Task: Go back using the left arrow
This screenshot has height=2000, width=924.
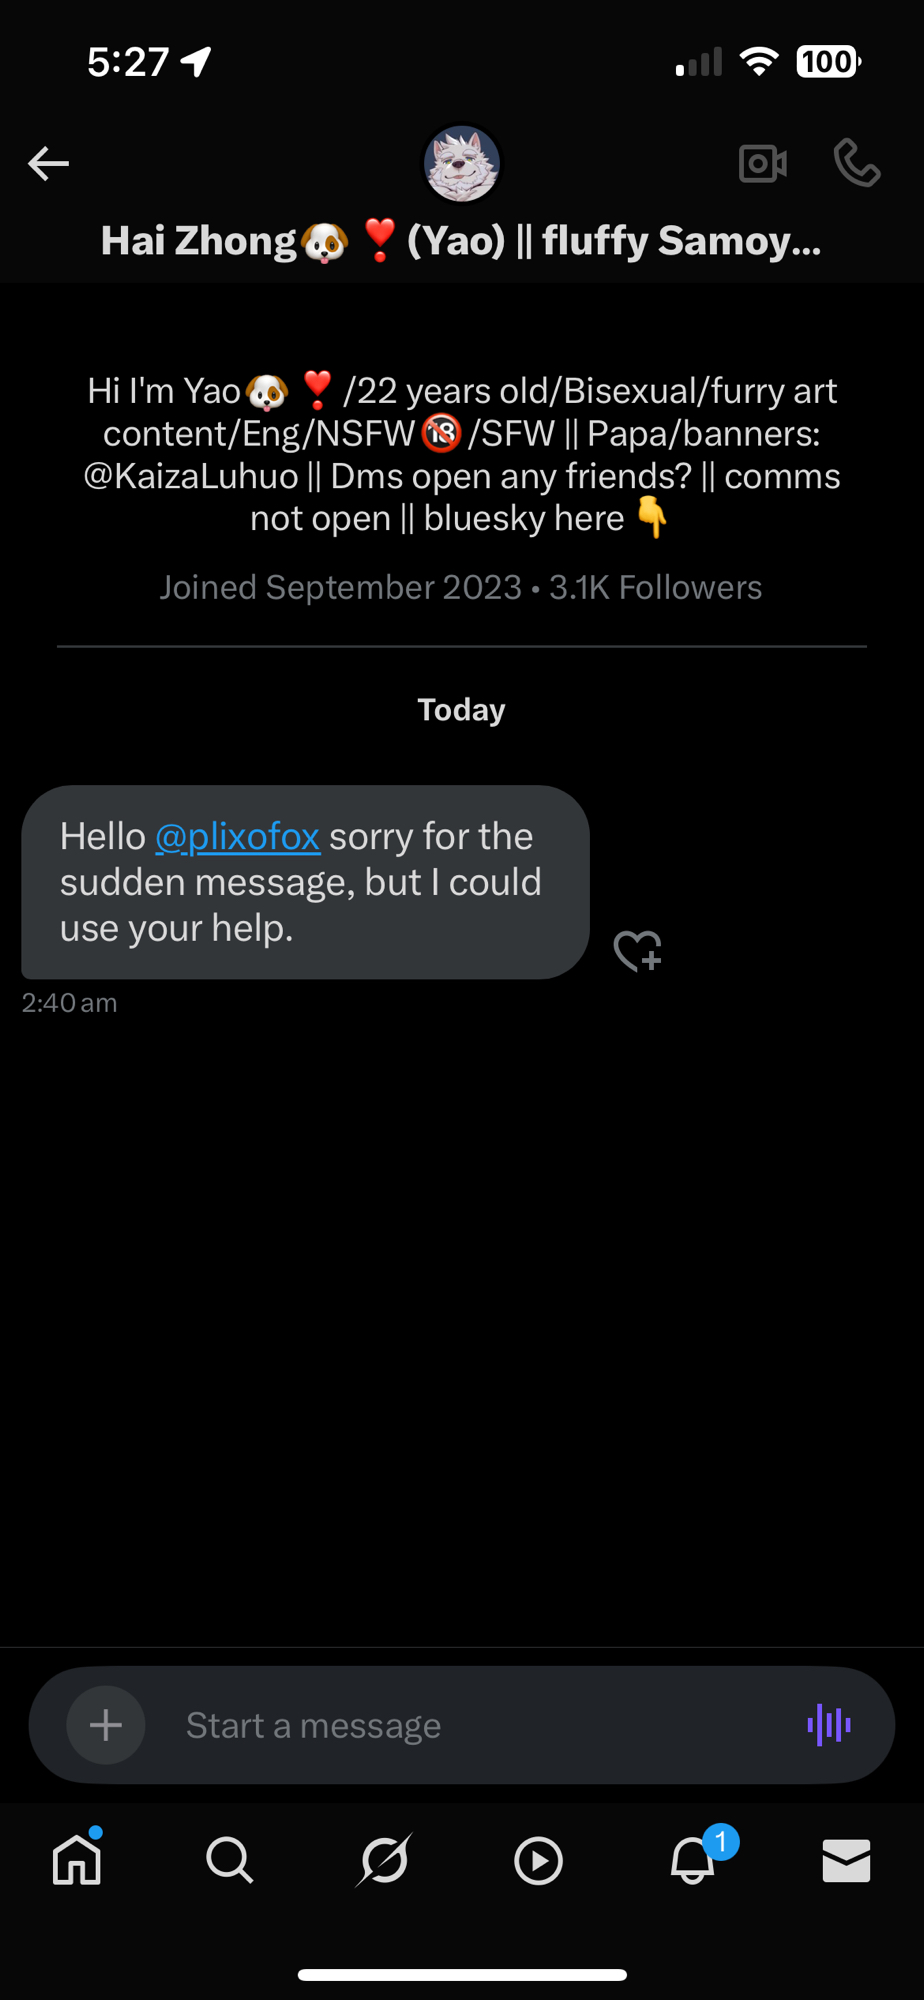Action: [x=48, y=163]
